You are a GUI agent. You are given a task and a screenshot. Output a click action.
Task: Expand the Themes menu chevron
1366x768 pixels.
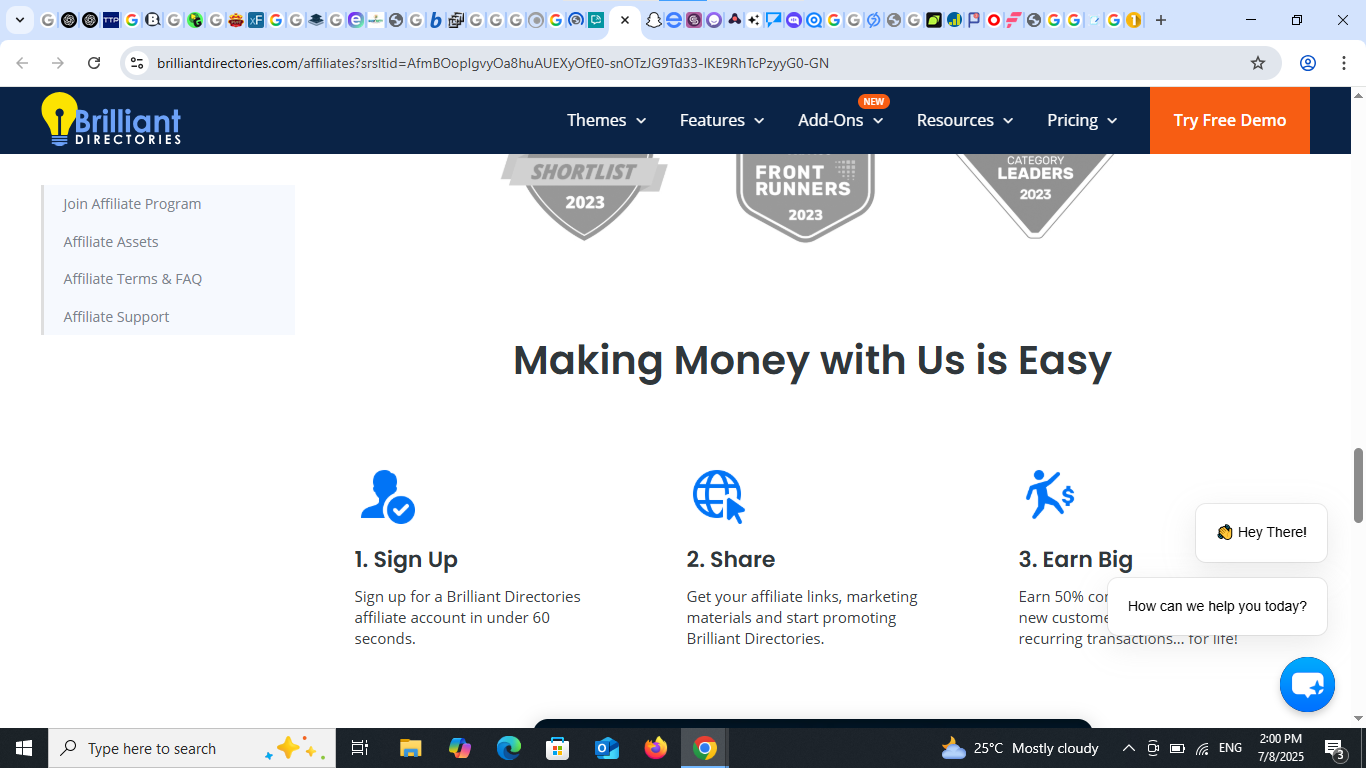tap(641, 121)
